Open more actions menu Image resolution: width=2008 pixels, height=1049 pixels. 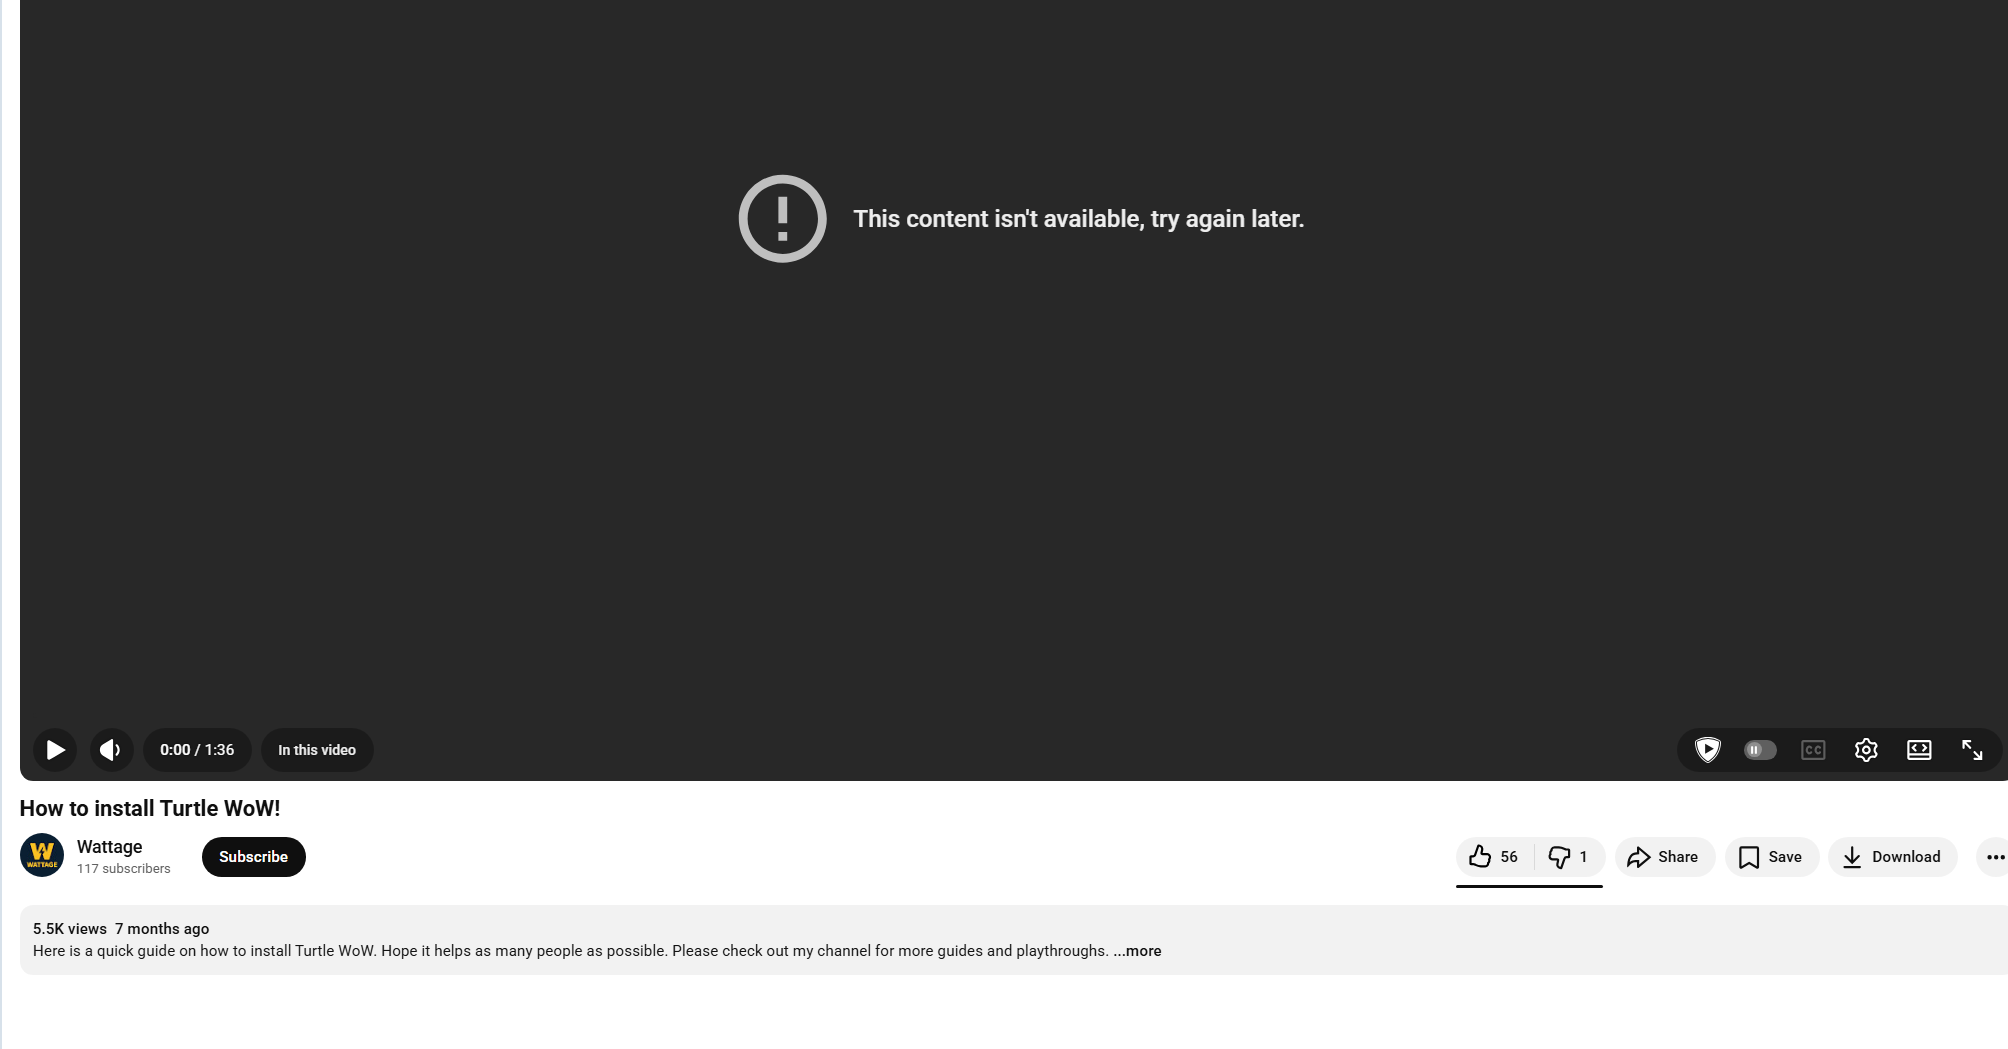click(1995, 857)
